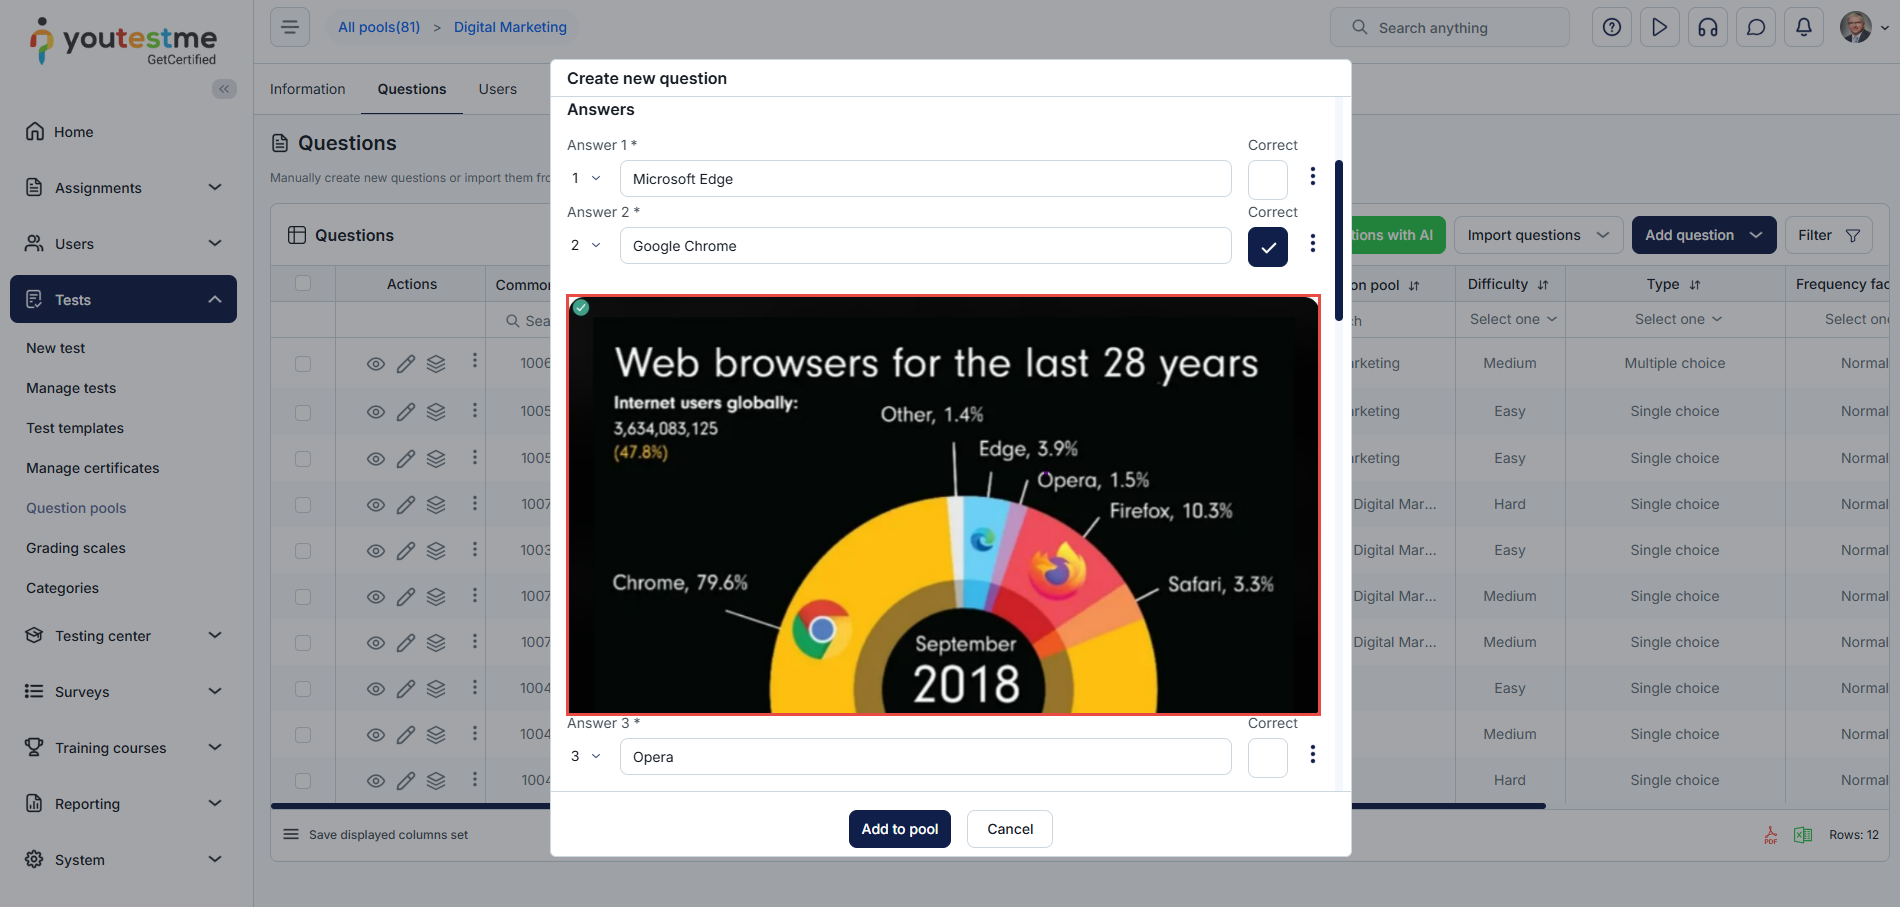The width and height of the screenshot is (1900, 907).
Task: Click the layers icon in first question row
Action: [x=436, y=364]
